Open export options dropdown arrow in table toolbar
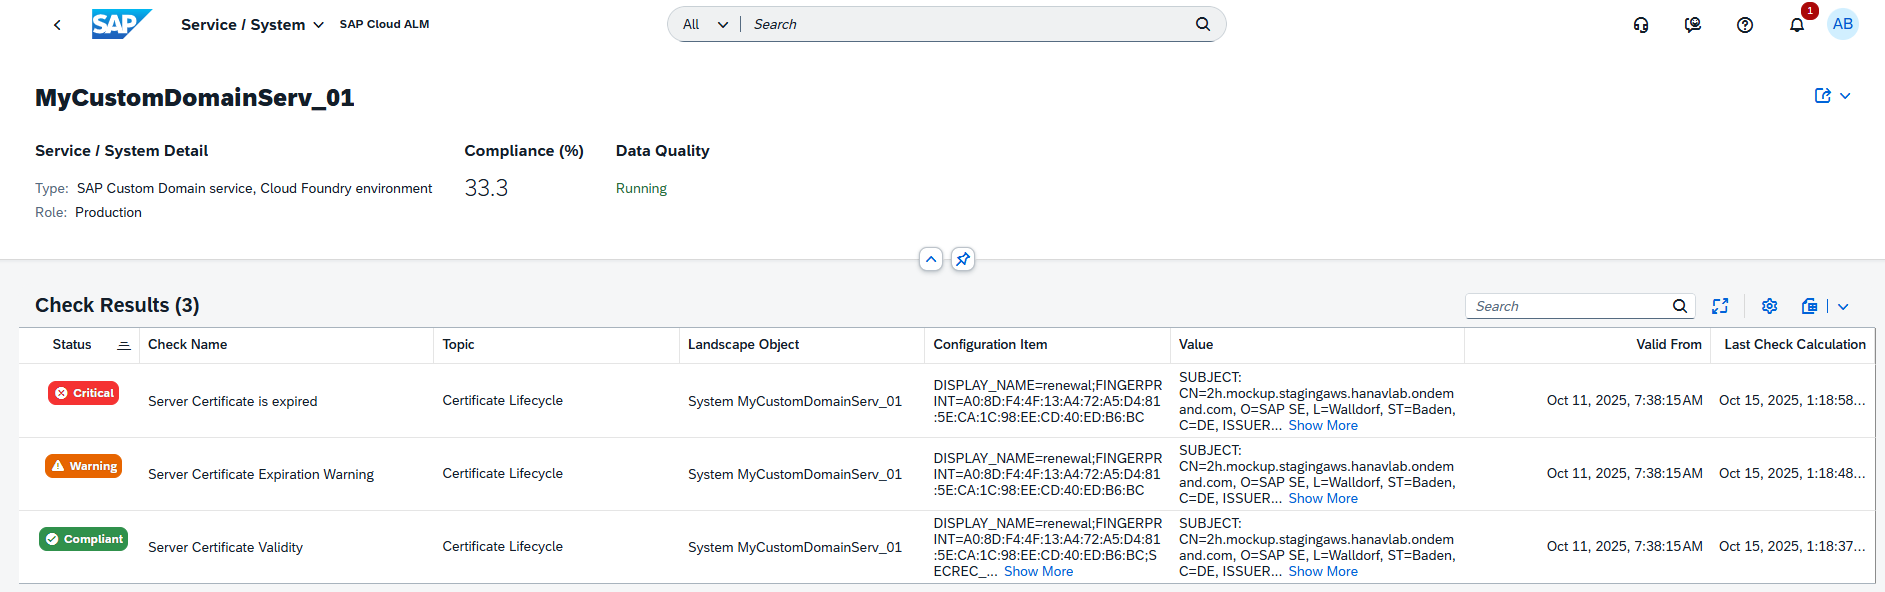Screen dimensions: 1885x592 [1843, 307]
